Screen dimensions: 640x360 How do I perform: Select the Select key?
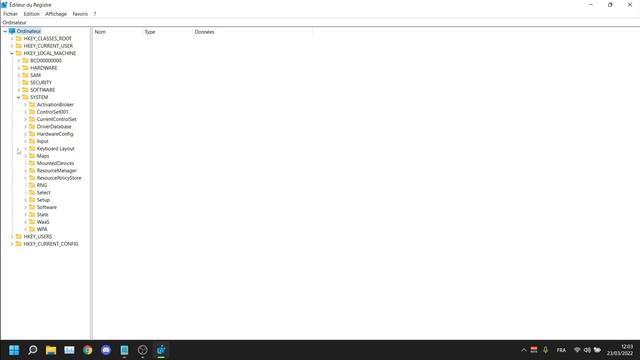[43, 193]
